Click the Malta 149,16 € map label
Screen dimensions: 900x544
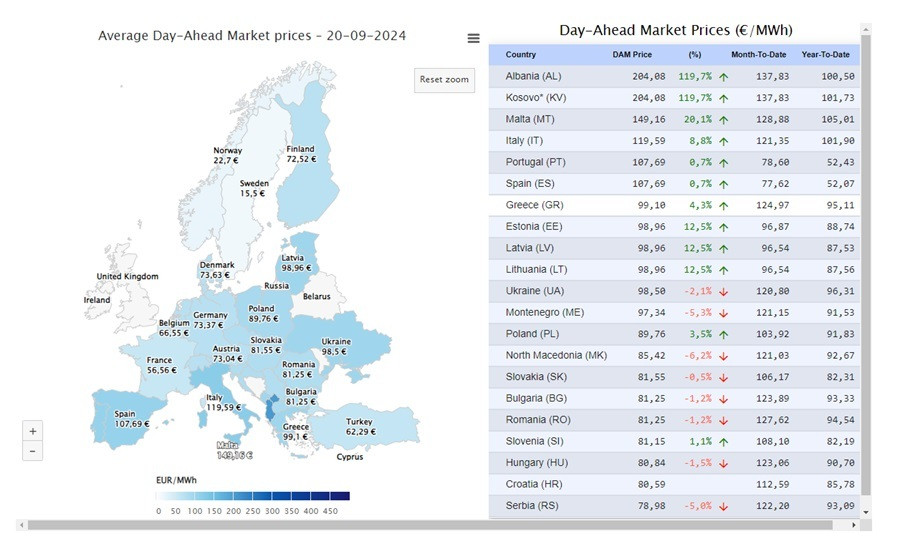234,450
